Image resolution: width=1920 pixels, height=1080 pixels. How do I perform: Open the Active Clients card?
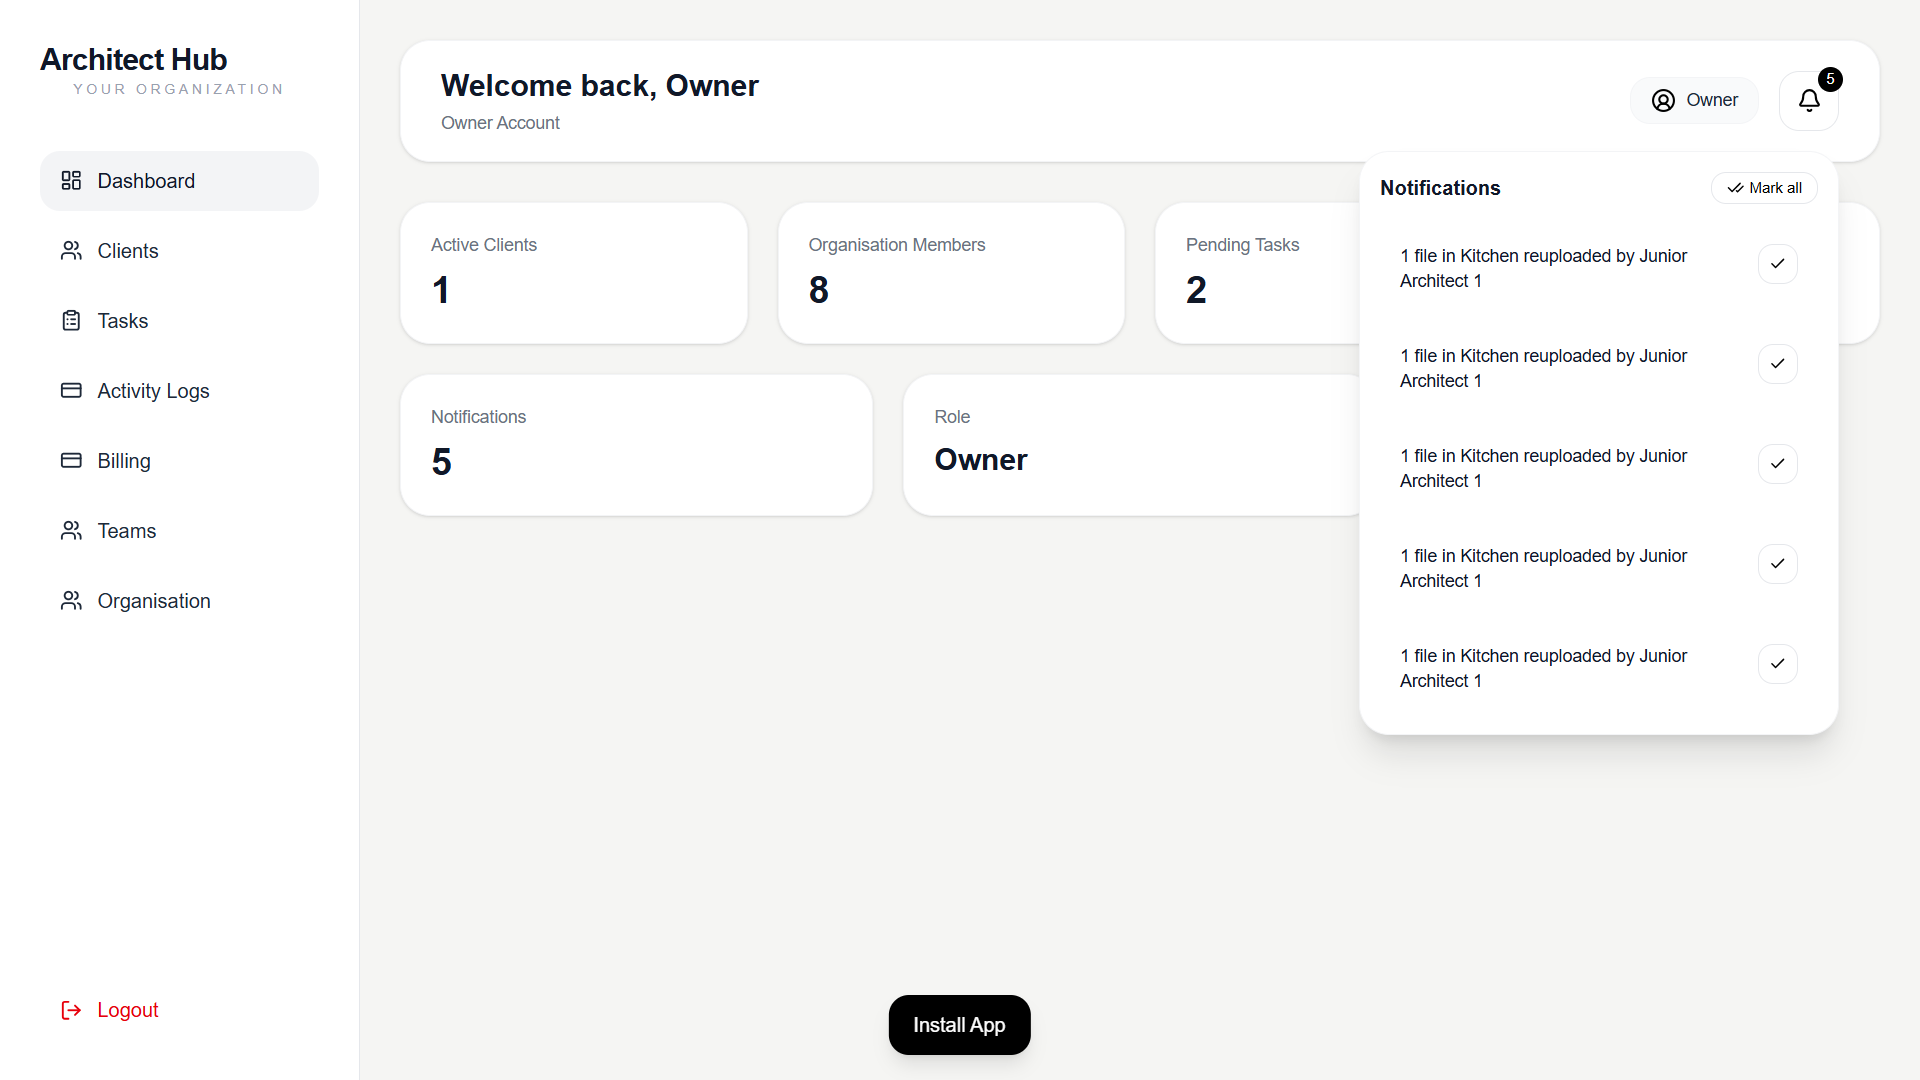[574, 273]
